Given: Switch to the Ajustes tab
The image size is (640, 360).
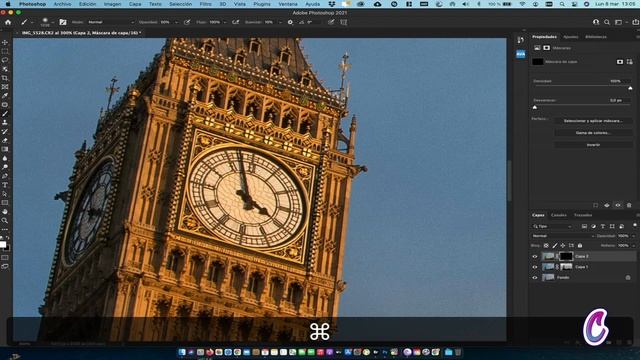Looking at the screenshot, I should [x=570, y=37].
